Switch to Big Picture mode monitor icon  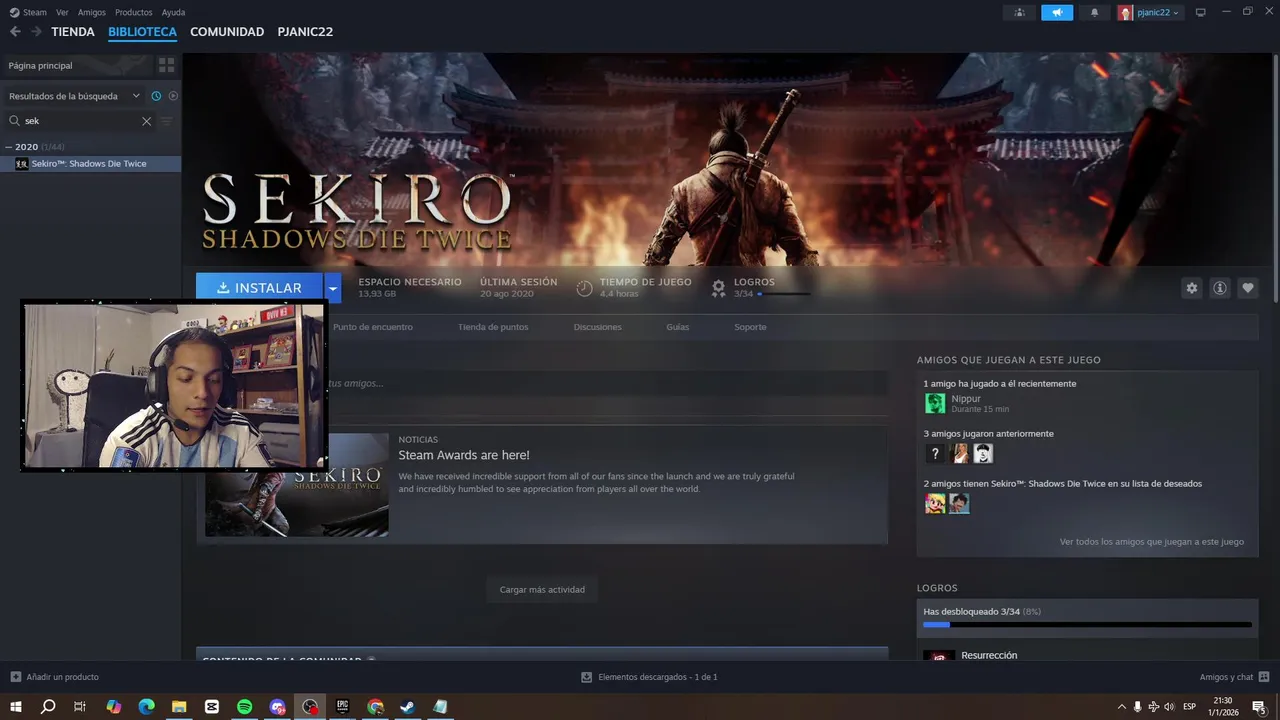tap(1201, 12)
